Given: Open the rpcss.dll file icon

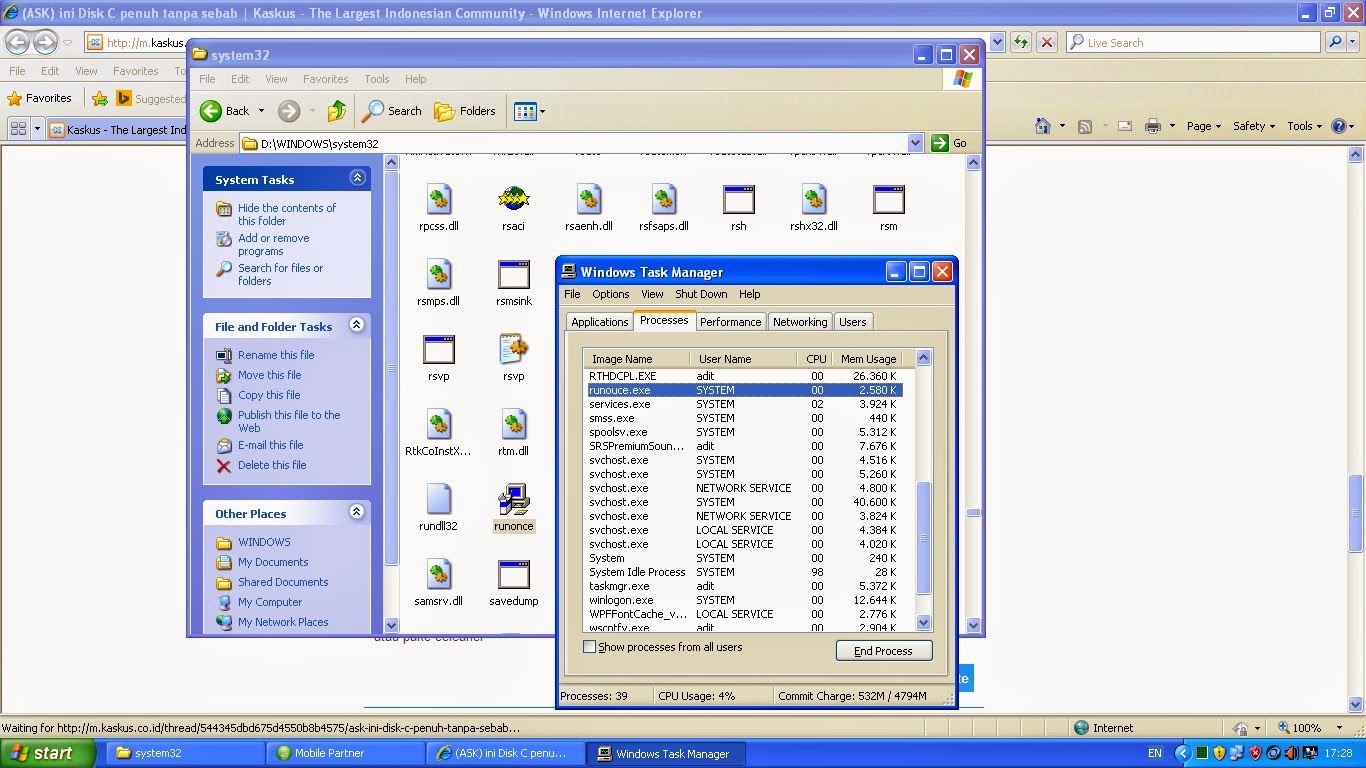Looking at the screenshot, I should pos(439,200).
